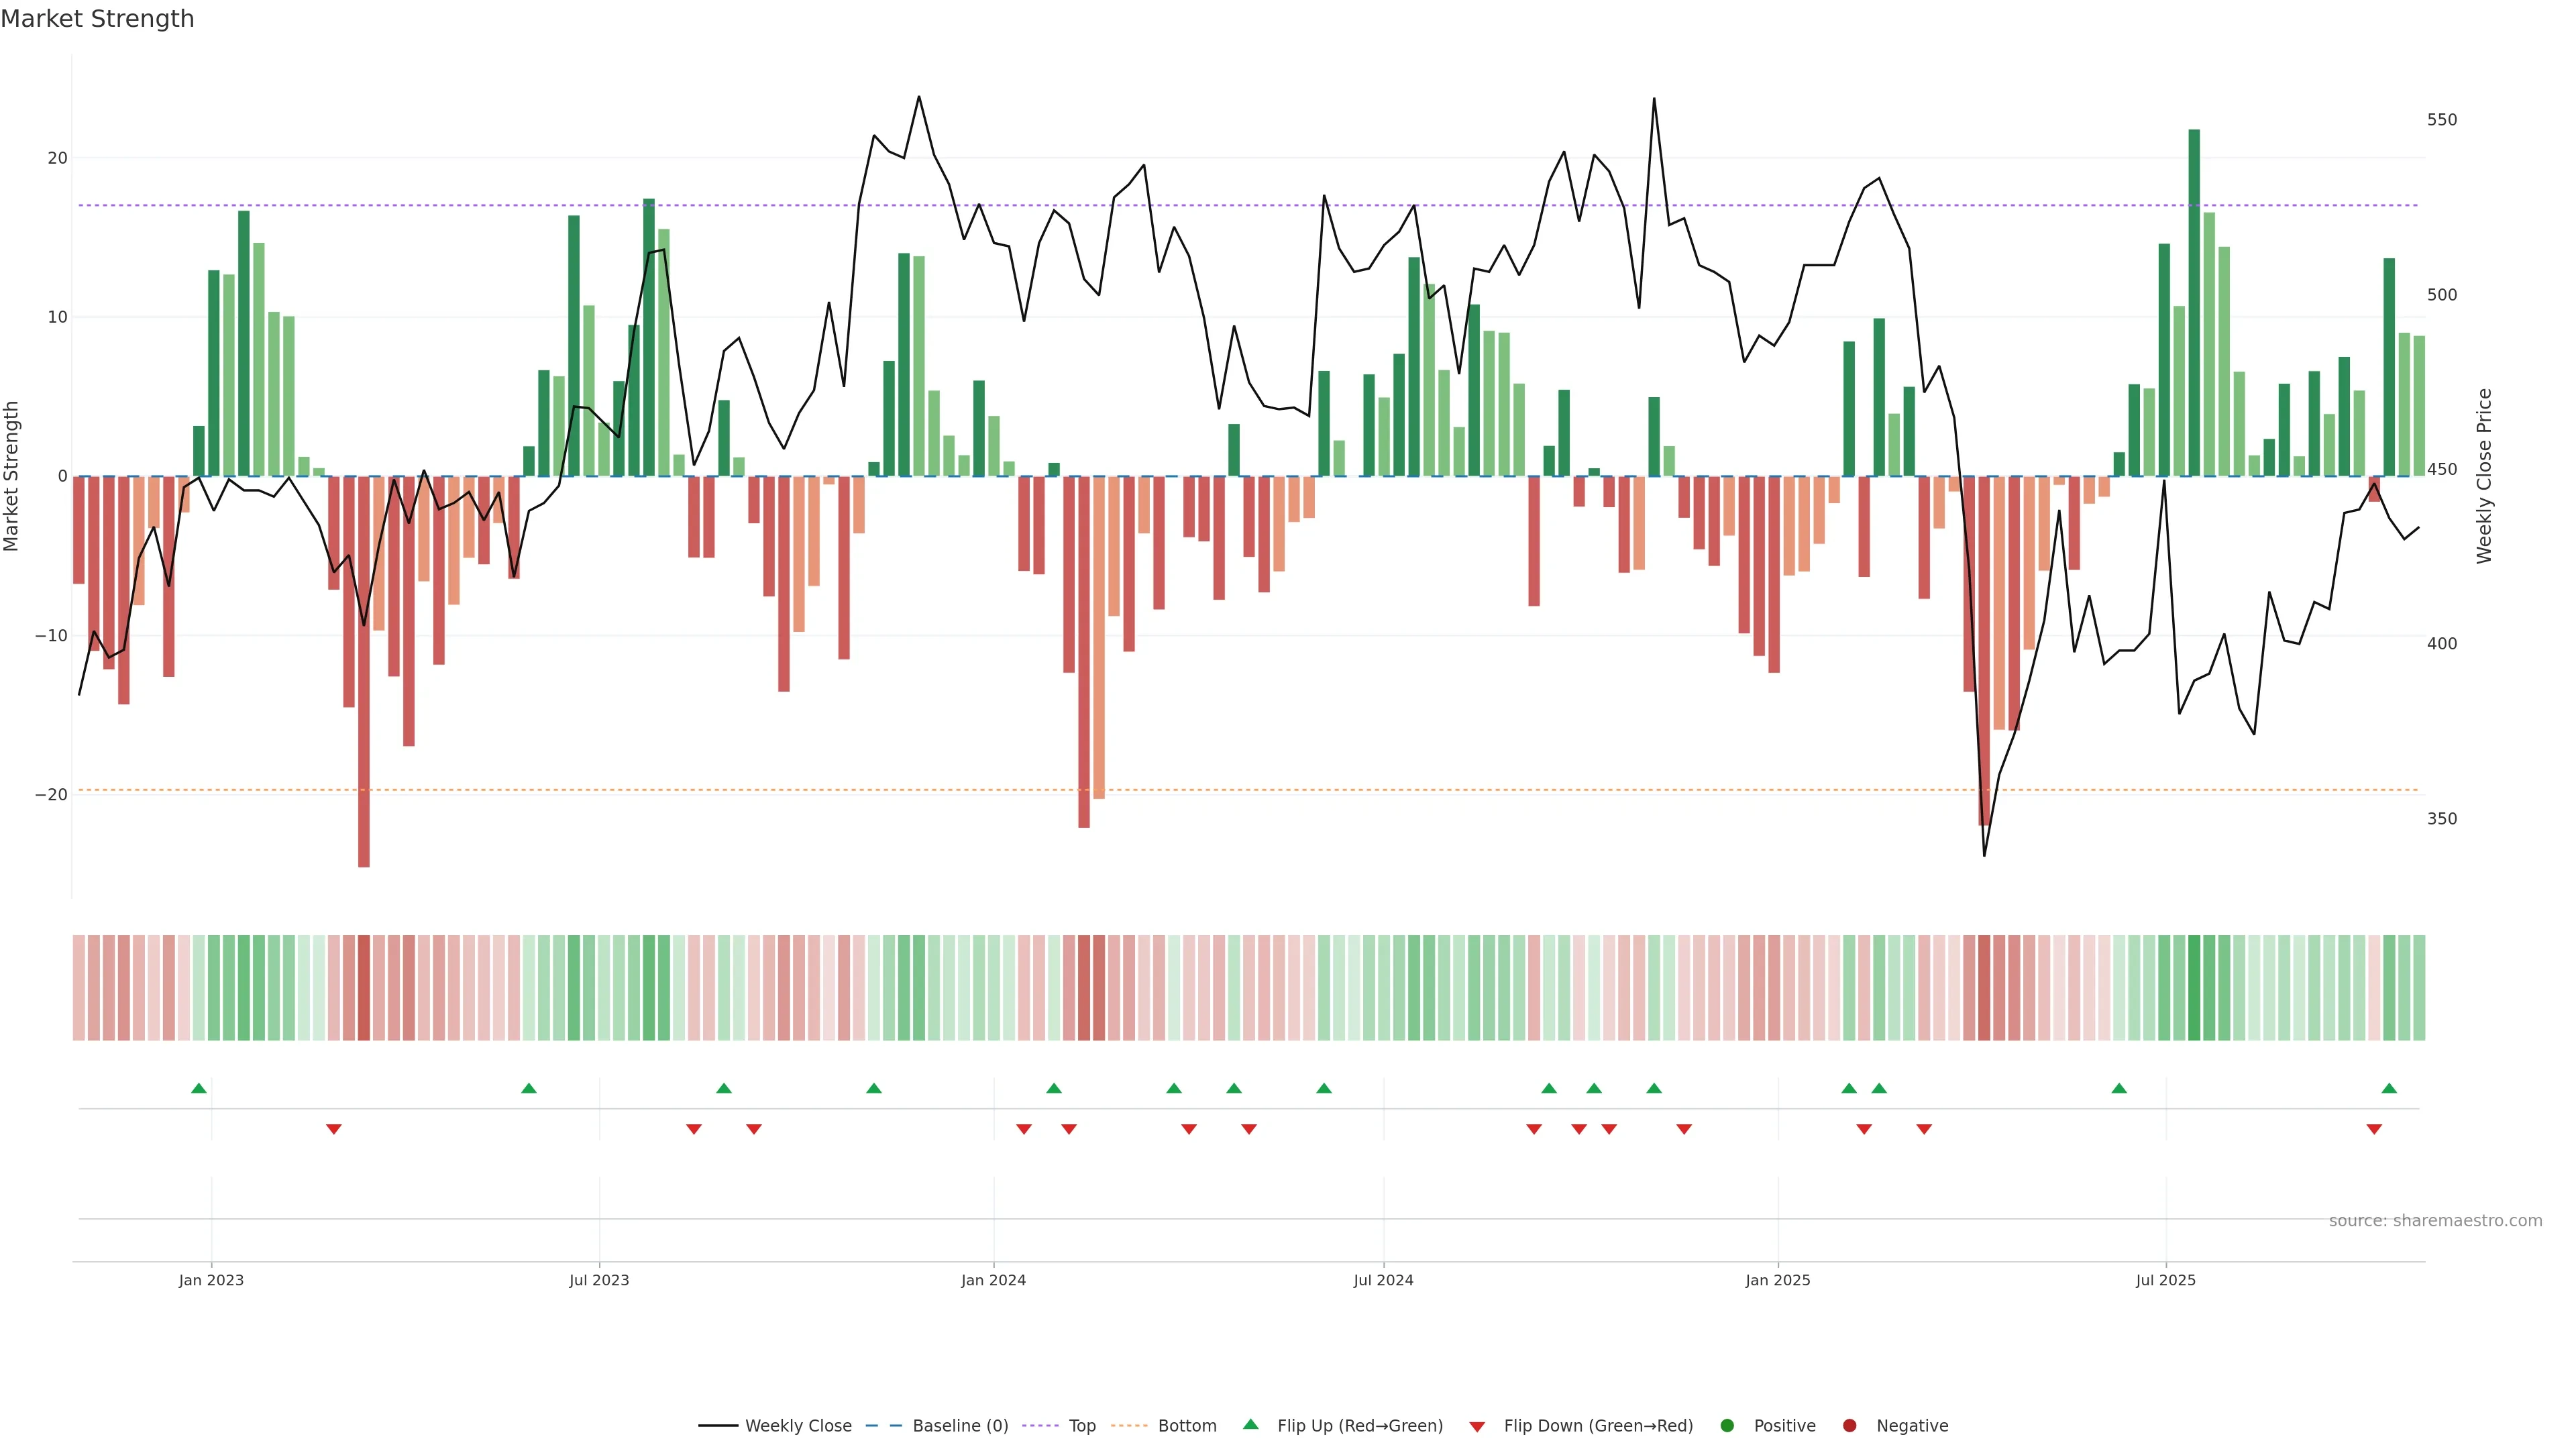This screenshot has width=2576, height=1449.
Task: Click the Jan 2024 x-axis label
Action: 993,1280
